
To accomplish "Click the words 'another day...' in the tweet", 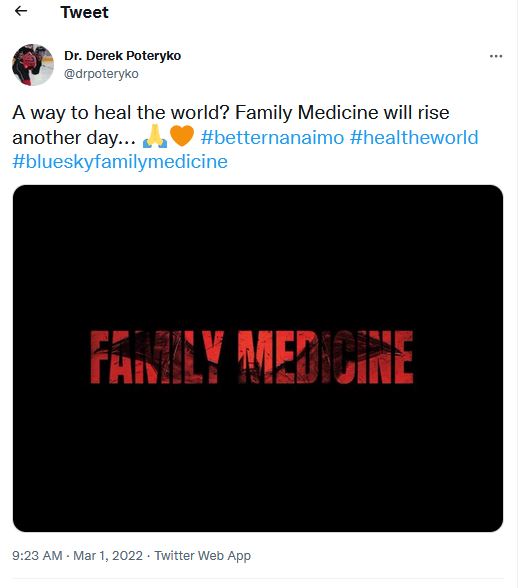I will click(x=74, y=138).
